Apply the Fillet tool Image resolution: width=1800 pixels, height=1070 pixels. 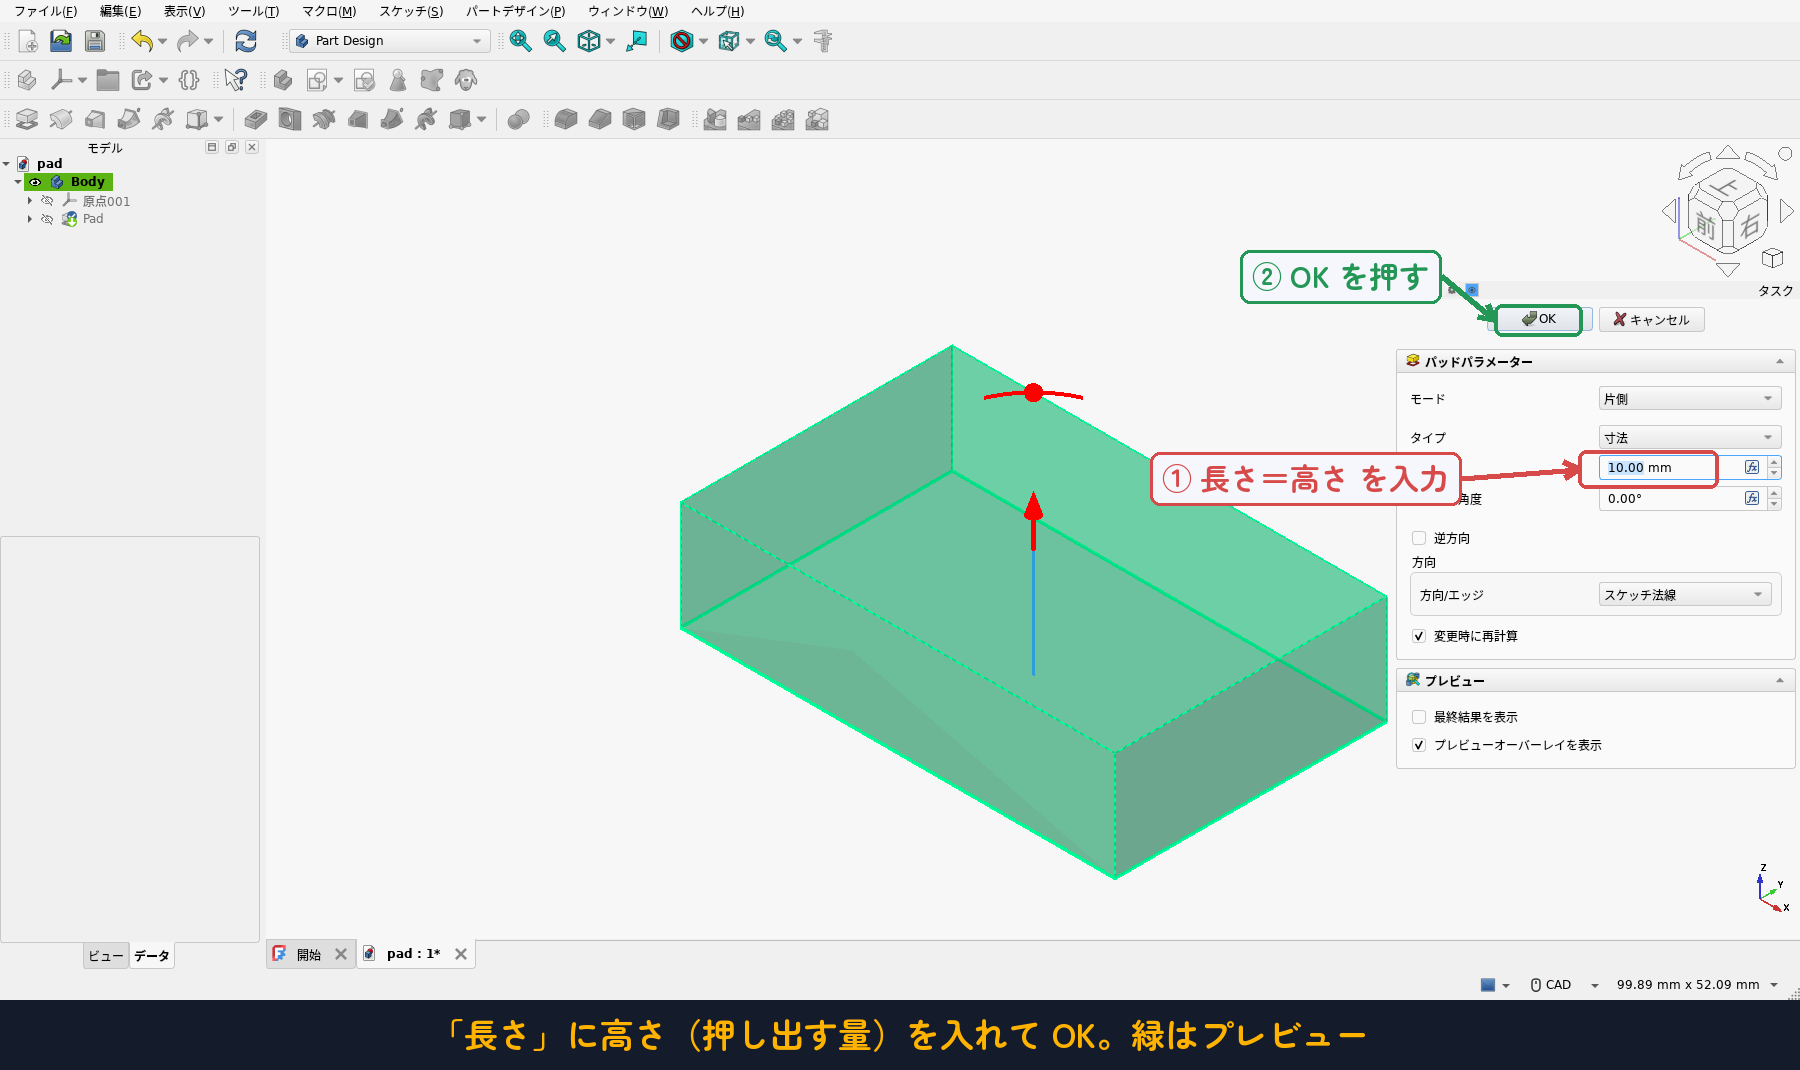tap(566, 120)
